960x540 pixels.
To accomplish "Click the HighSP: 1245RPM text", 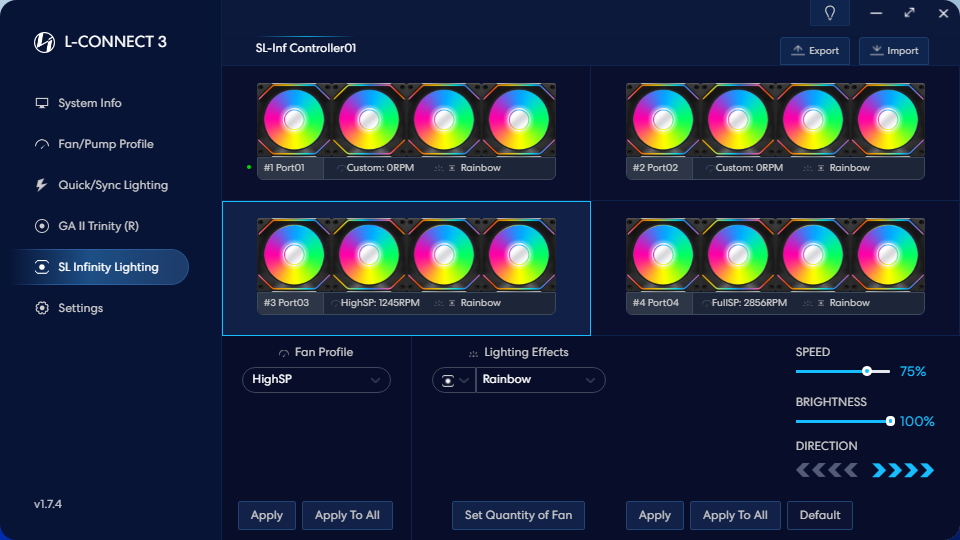I will point(380,303).
